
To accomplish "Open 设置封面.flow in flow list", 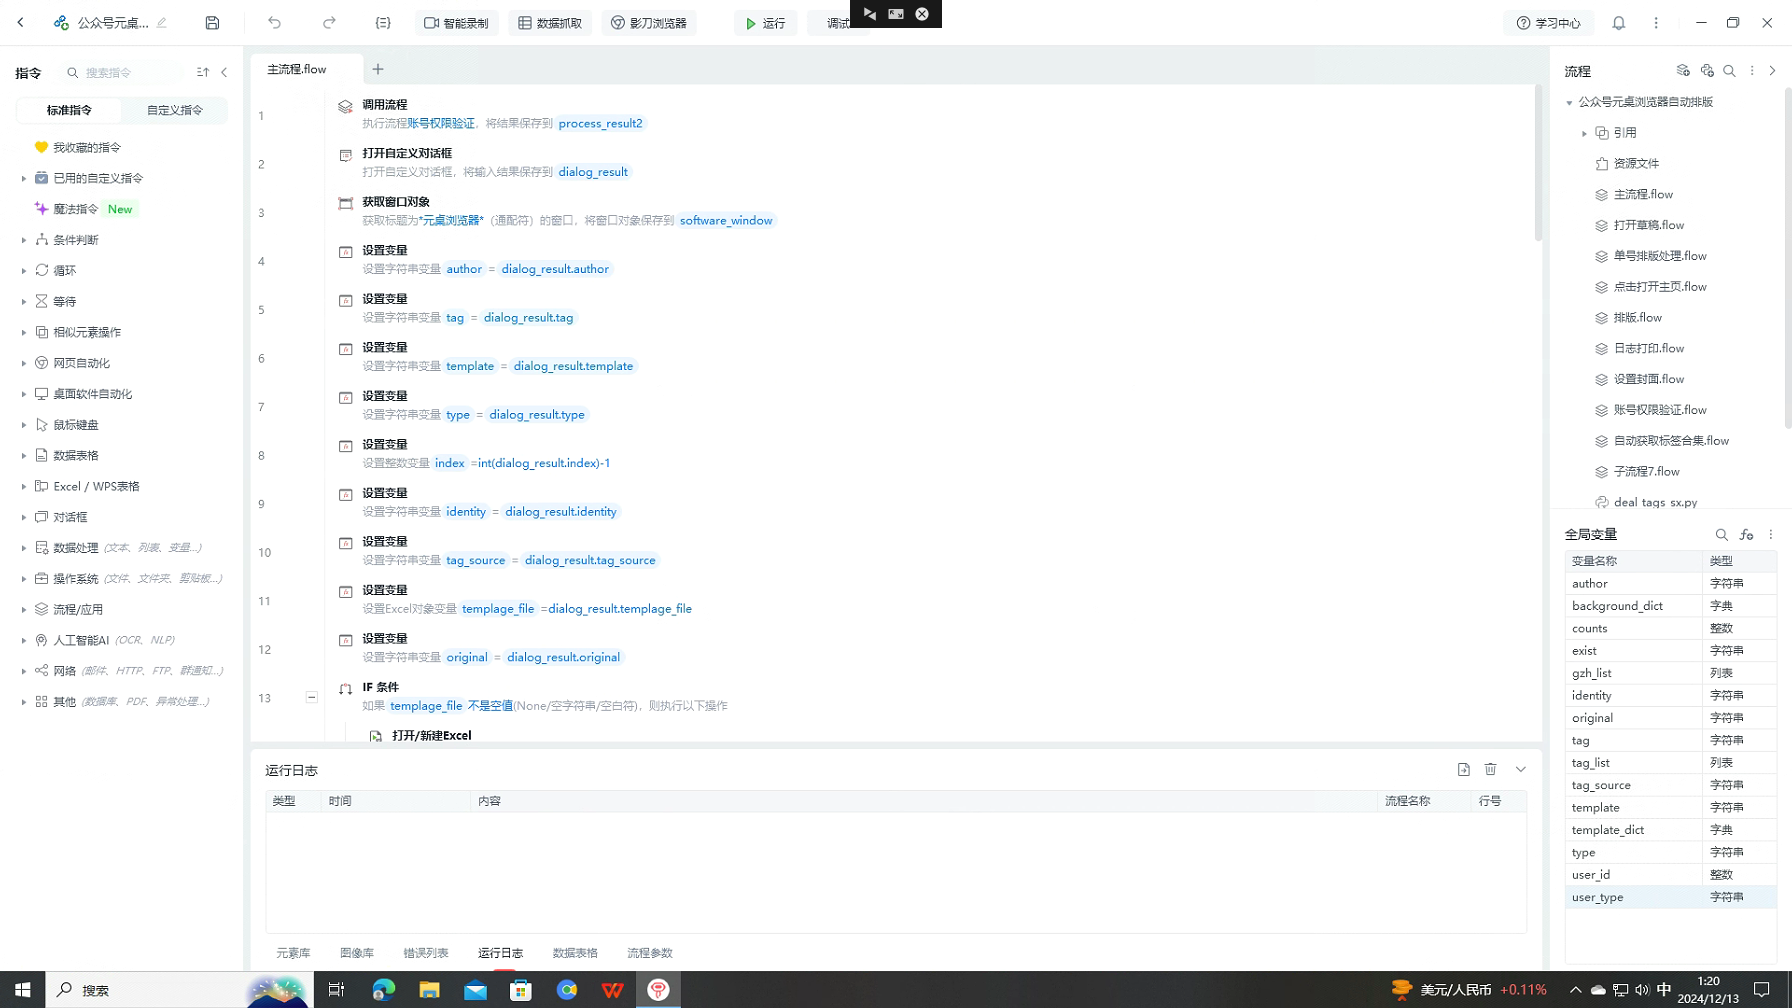I will click(x=1649, y=379).
